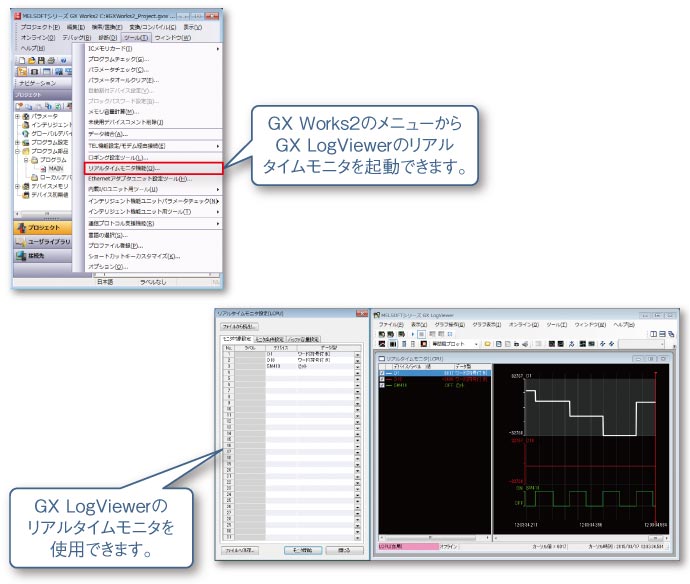Click the first graph icon in the LogViewer toolbar
Image resolution: width=690 pixels, height=584 pixels.
click(380, 344)
